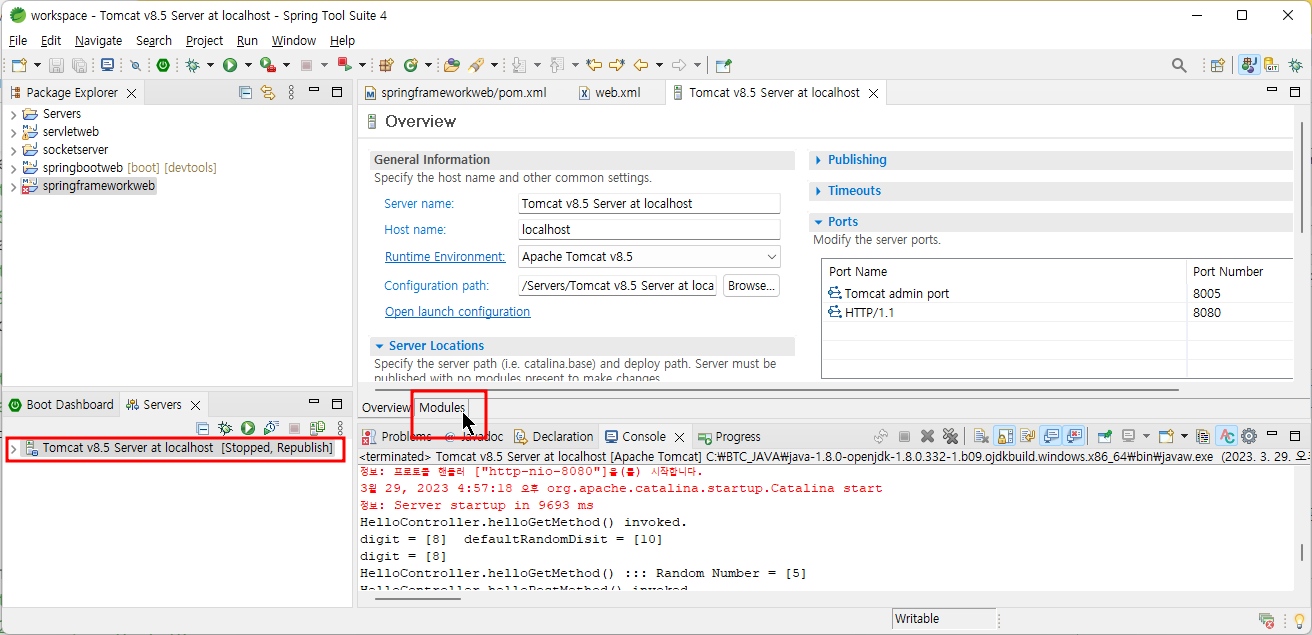Screen dimensions: 1312x635
Task: Toggle Word Wrap in Console toolbar
Action: [x=1027, y=436]
